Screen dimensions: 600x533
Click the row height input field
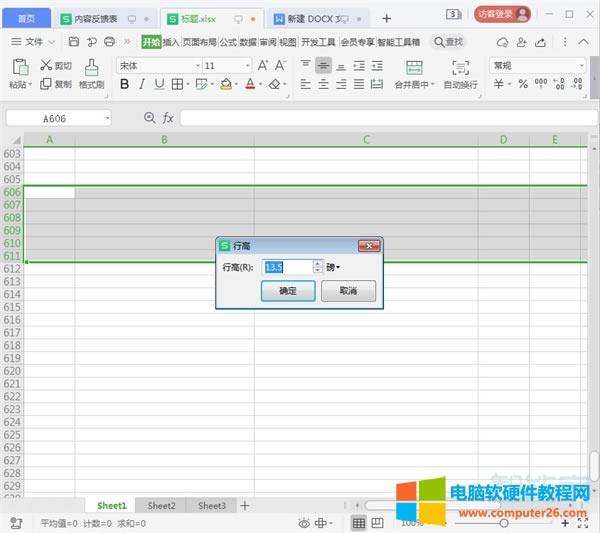(x=285, y=267)
